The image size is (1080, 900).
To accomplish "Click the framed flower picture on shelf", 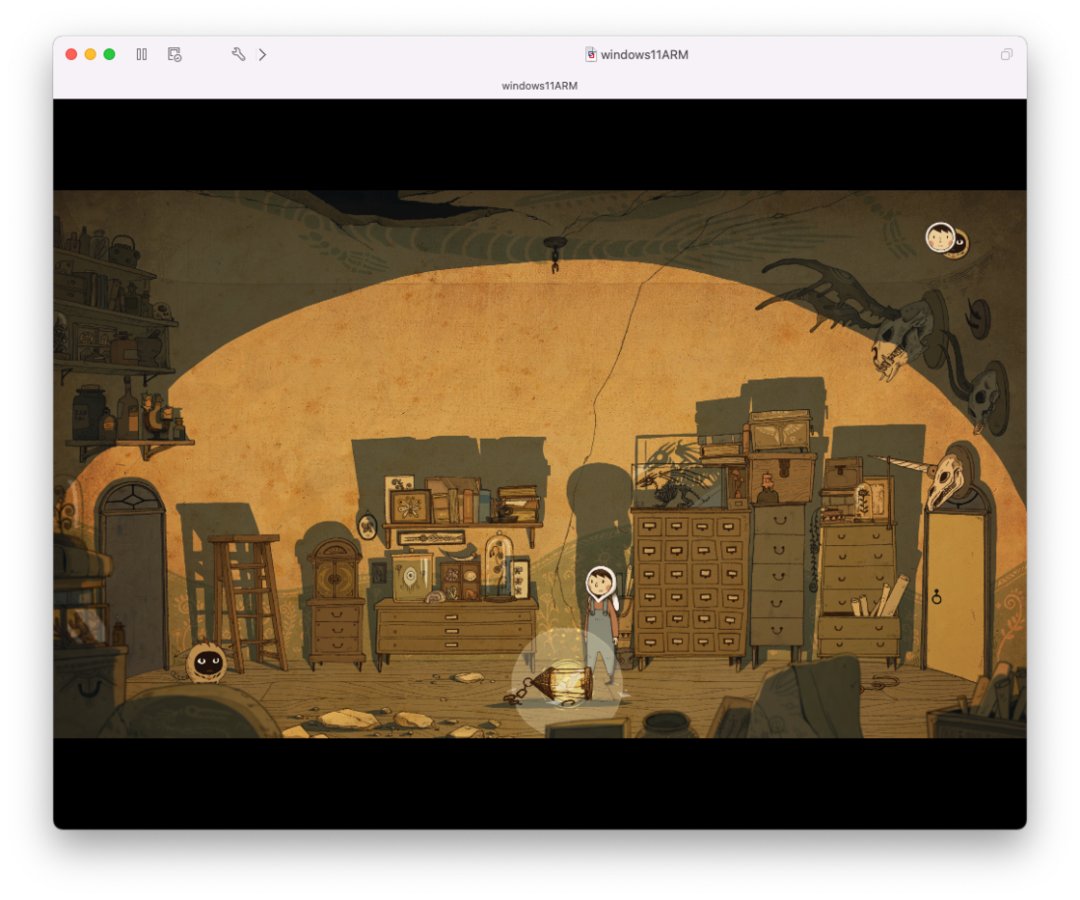I will 411,507.
